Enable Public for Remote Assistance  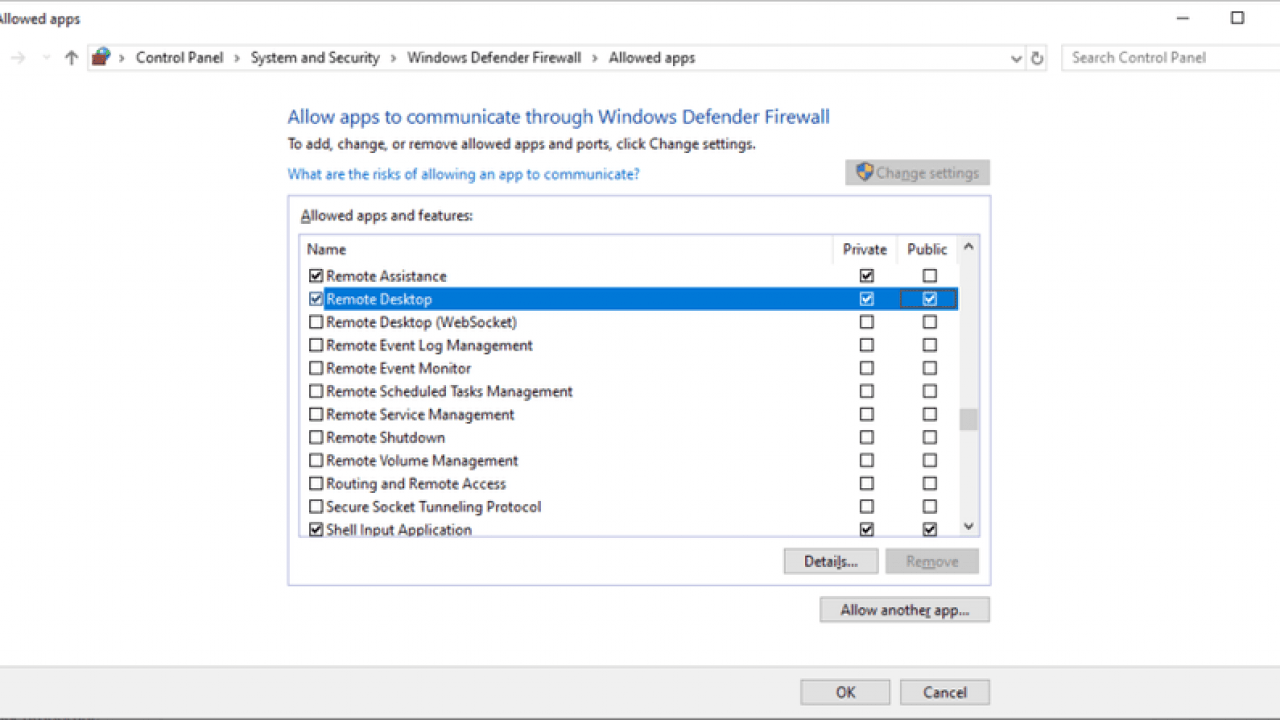click(930, 276)
